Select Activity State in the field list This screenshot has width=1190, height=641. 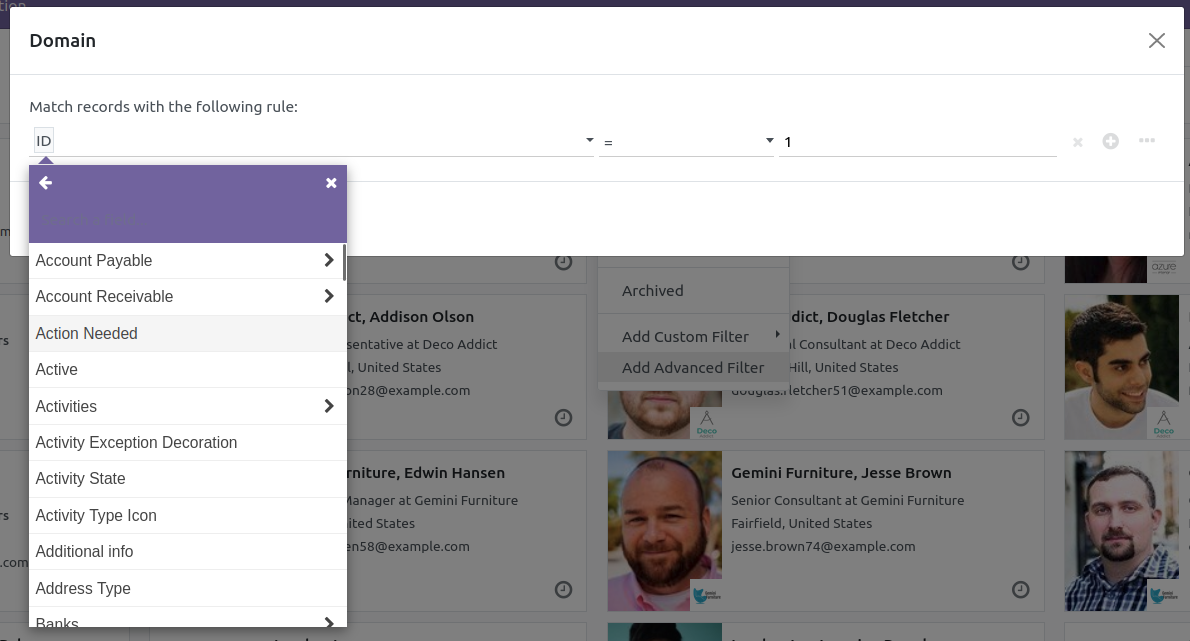pos(81,478)
